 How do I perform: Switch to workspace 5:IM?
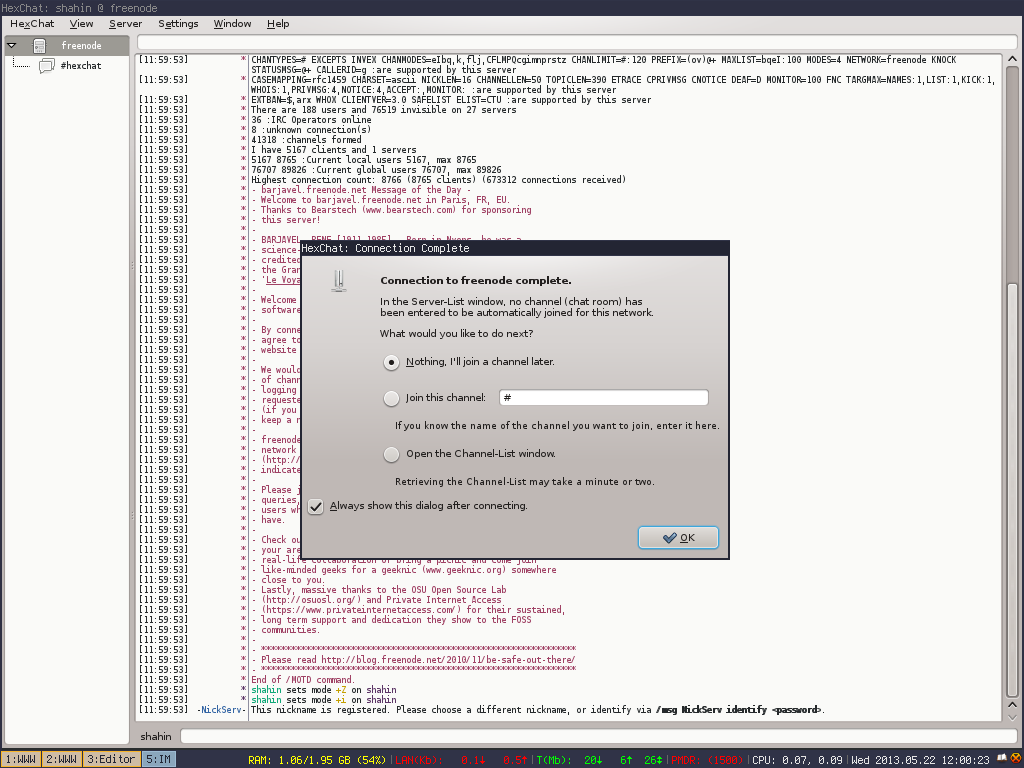click(158, 760)
